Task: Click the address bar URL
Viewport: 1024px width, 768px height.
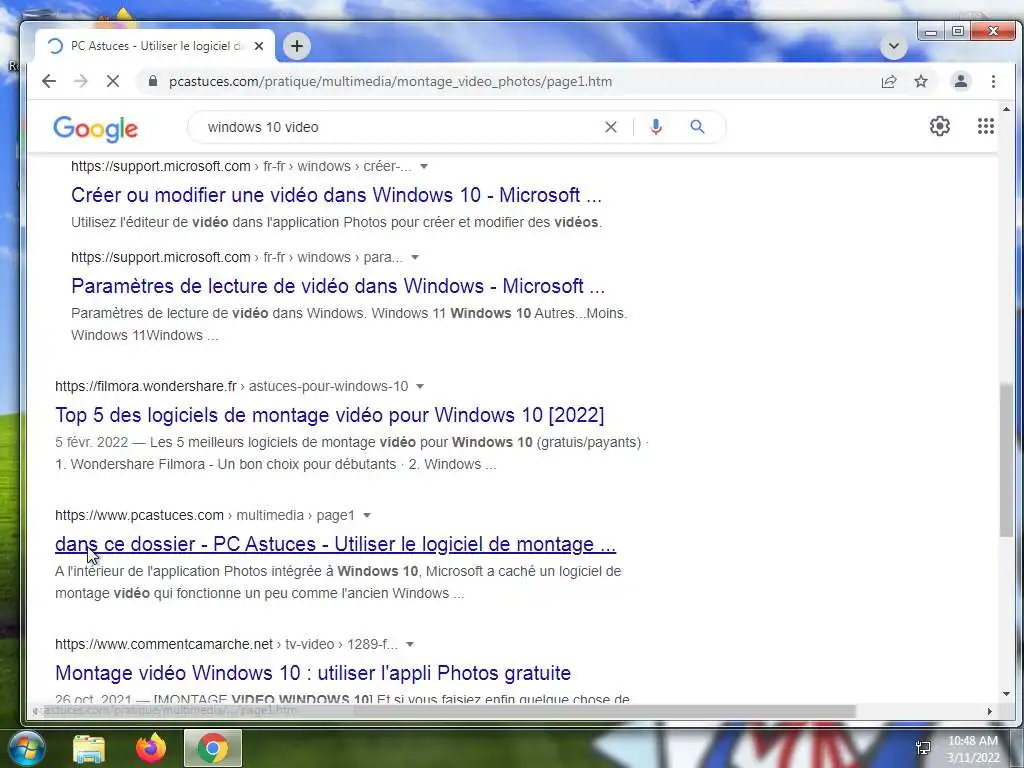Action: [x=391, y=82]
